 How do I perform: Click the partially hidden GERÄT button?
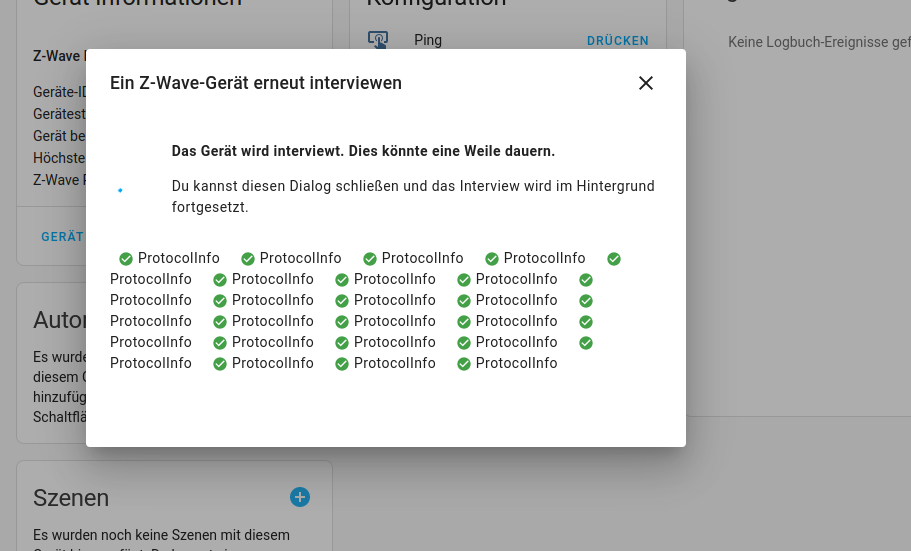[x=62, y=237]
